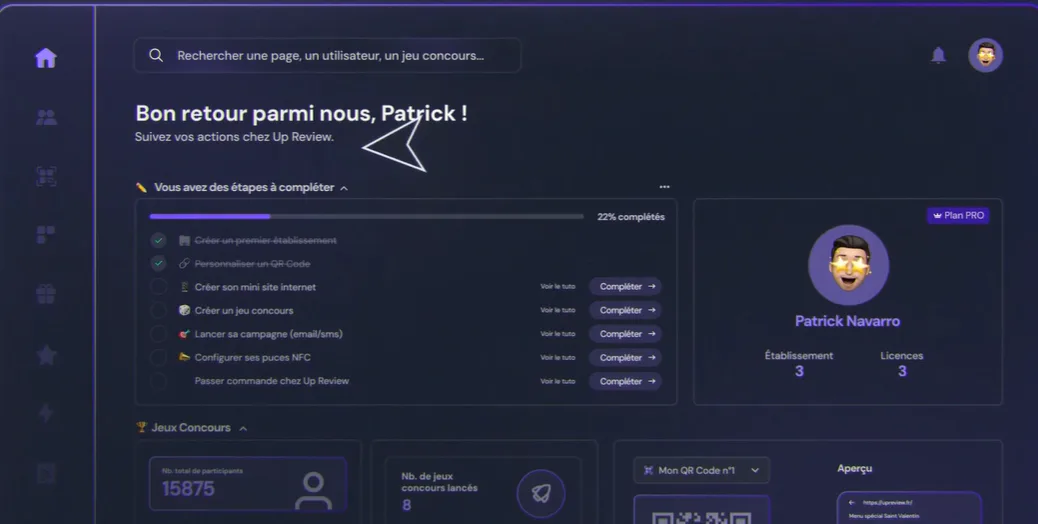Collapse the "Vous avez des étapes à compléter" section
Screen dimensions: 1038x524
click(x=344, y=189)
